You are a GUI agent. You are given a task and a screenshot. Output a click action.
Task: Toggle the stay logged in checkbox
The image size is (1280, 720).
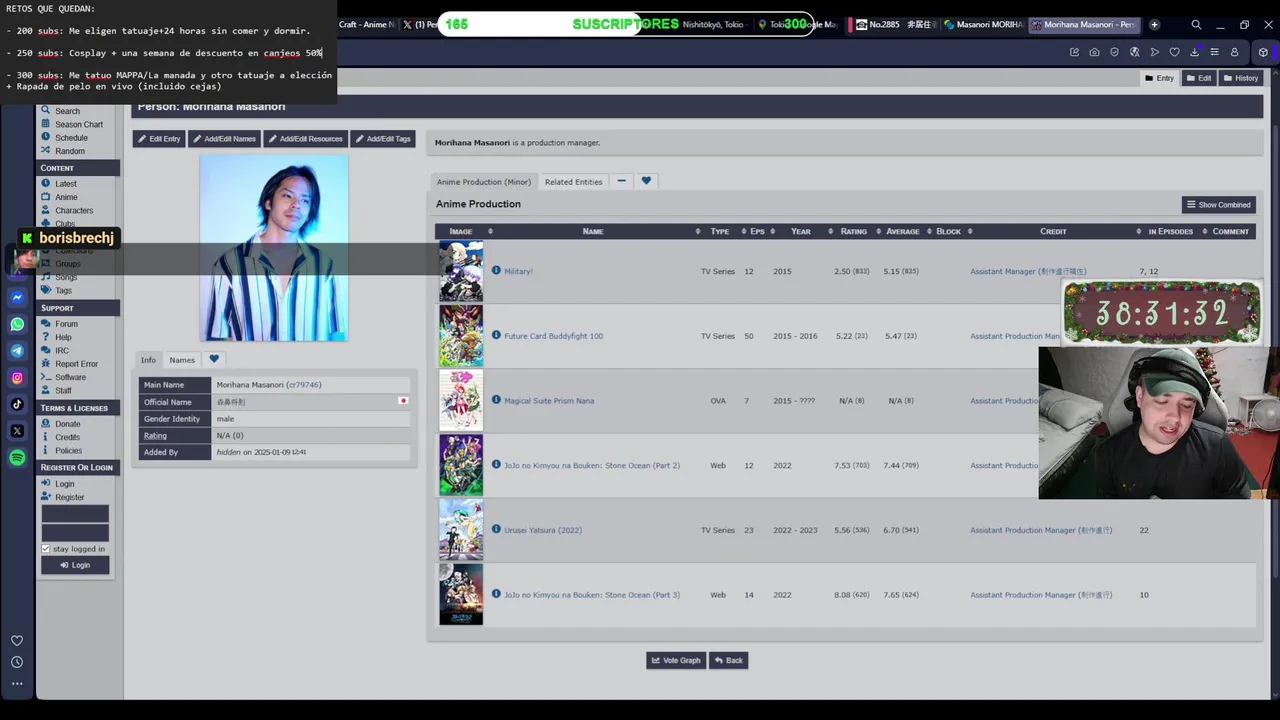point(46,548)
